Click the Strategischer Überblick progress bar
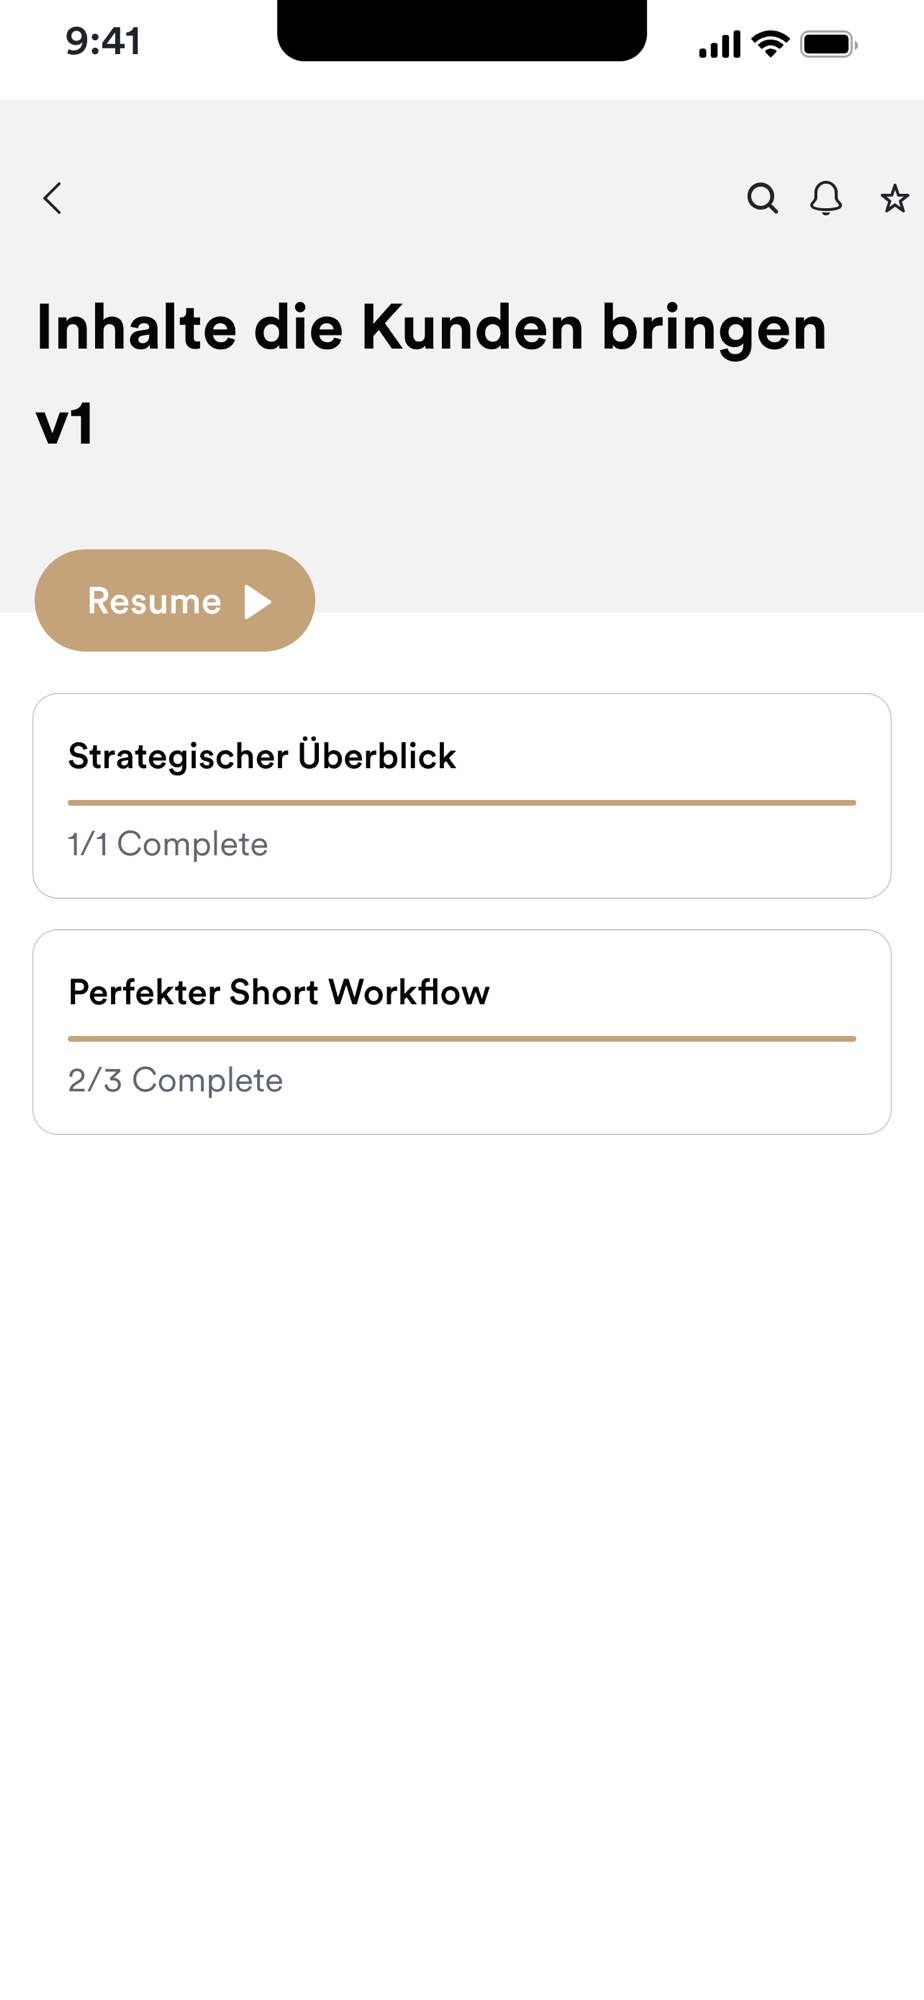 (x=462, y=802)
